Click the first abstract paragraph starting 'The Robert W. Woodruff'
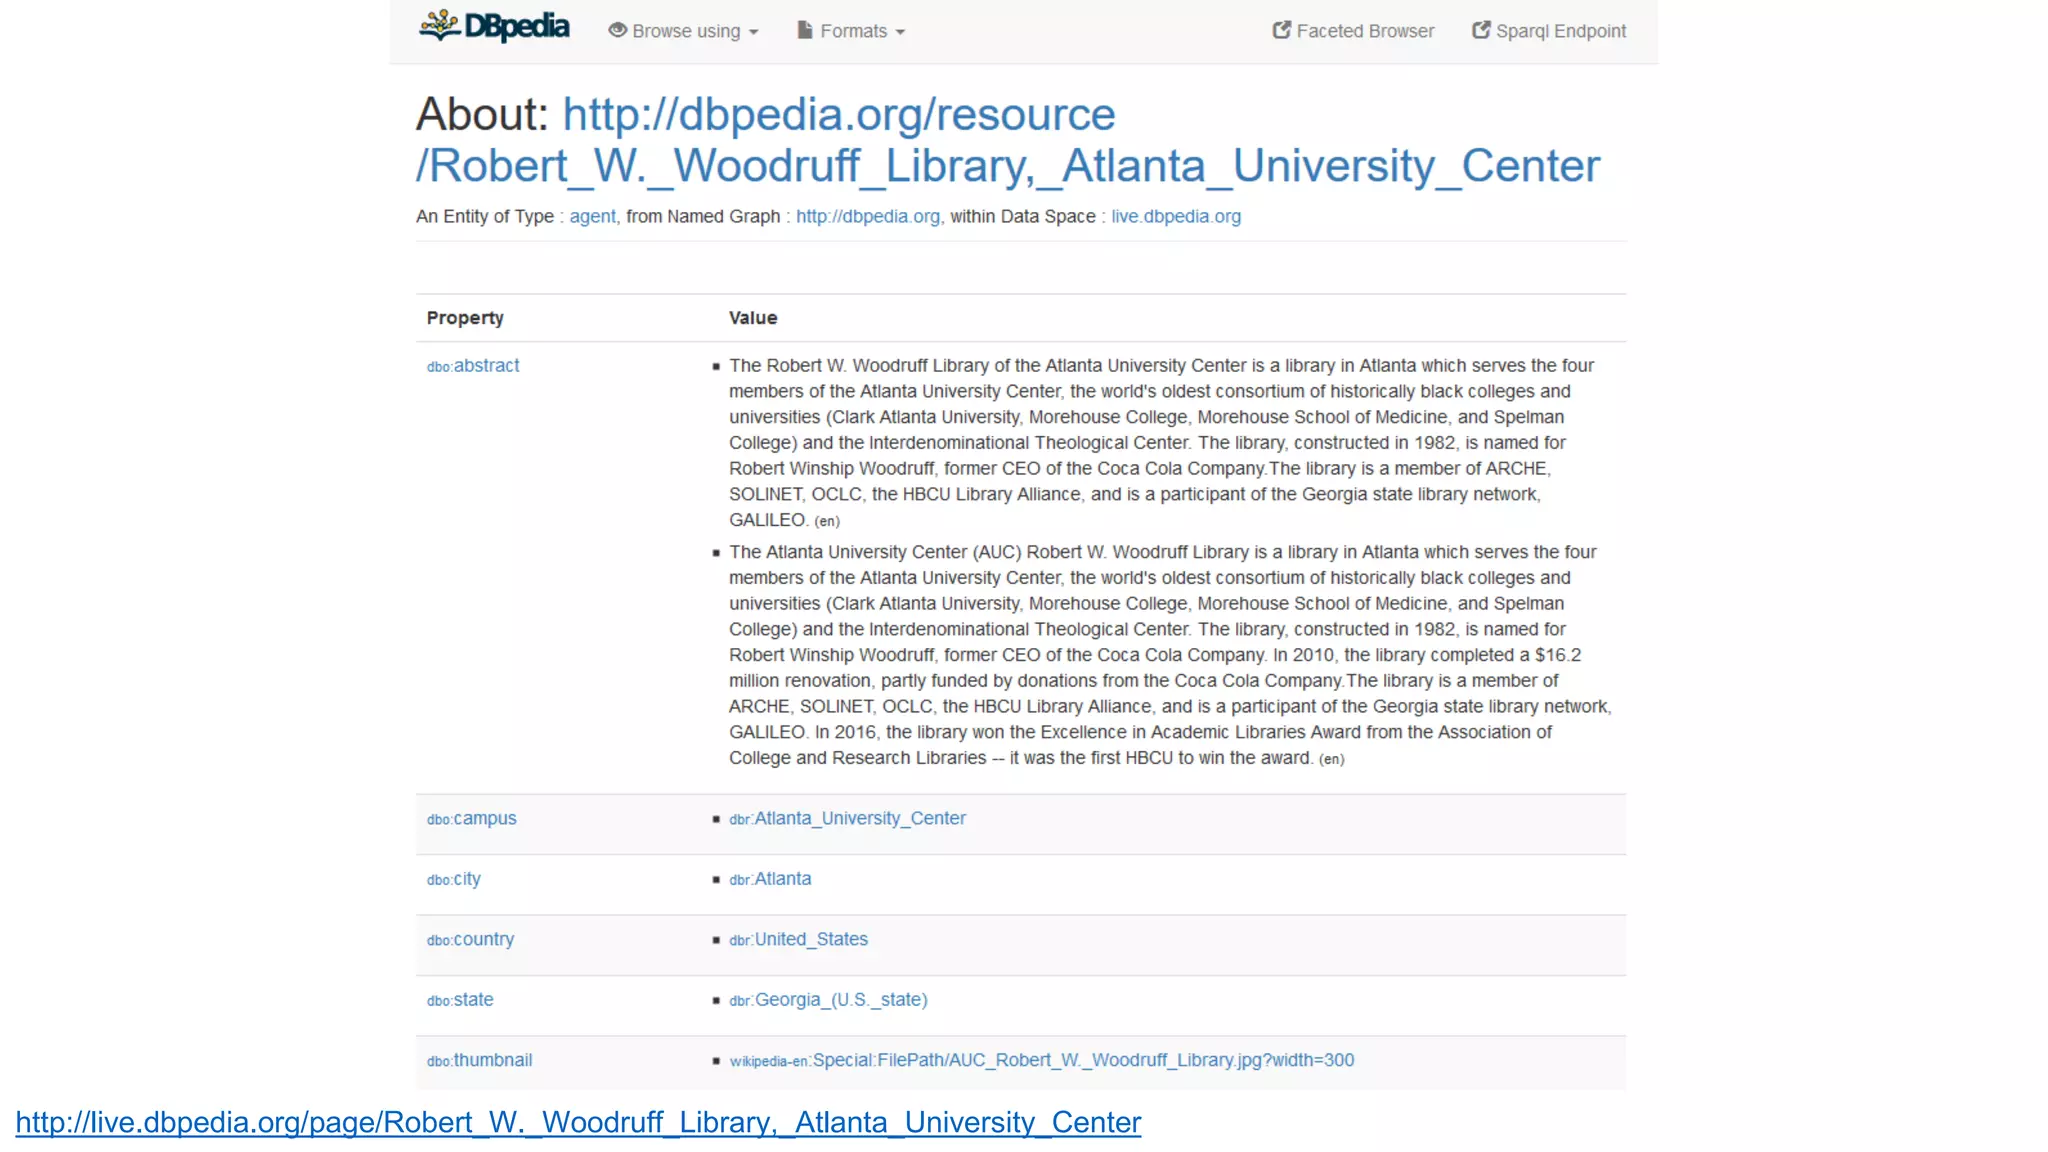2048x1152 pixels. tap(1161, 443)
